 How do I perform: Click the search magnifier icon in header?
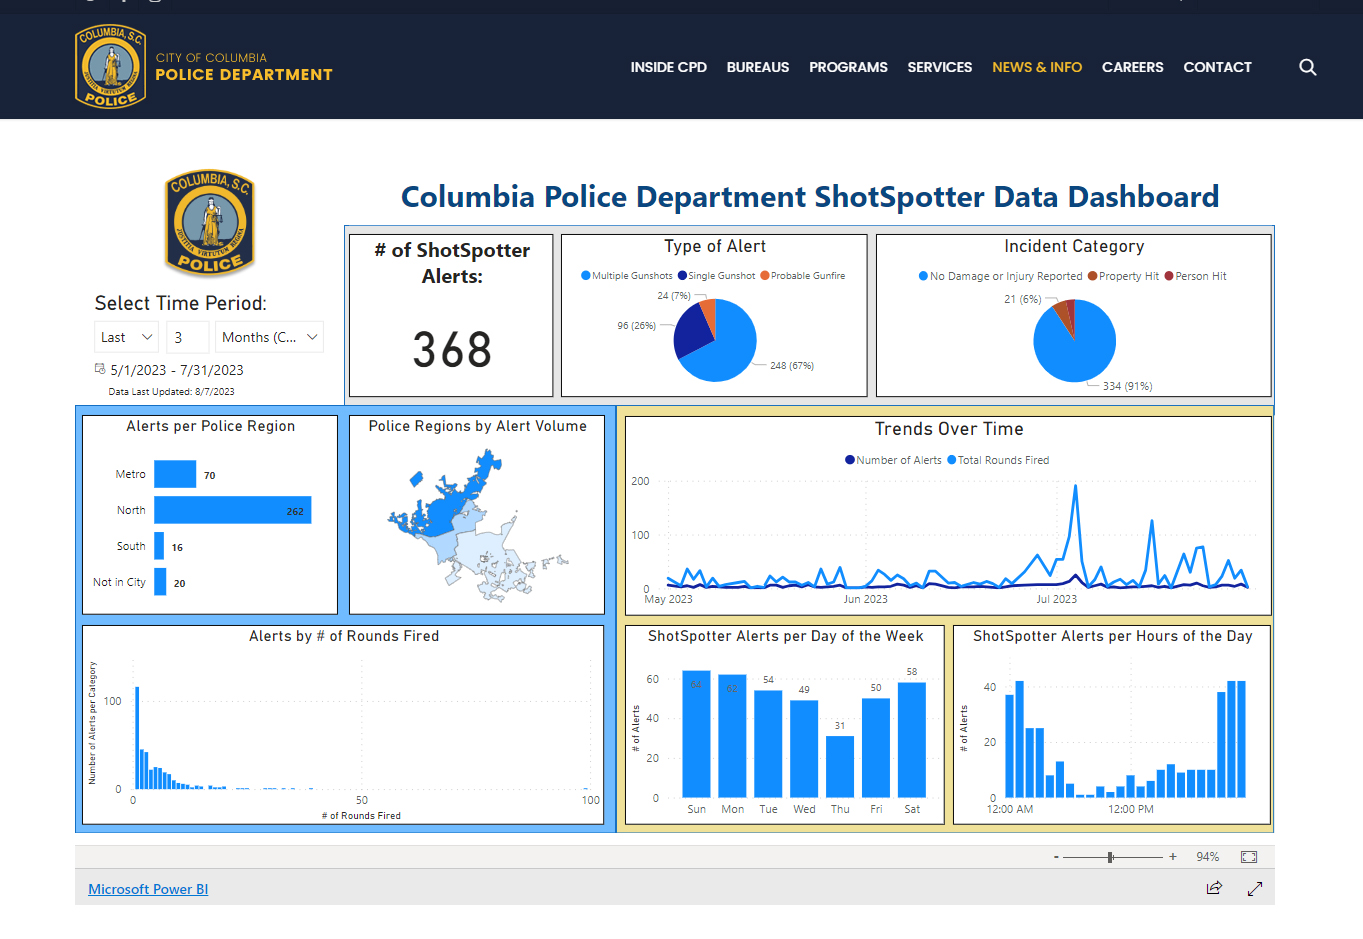[x=1307, y=67]
